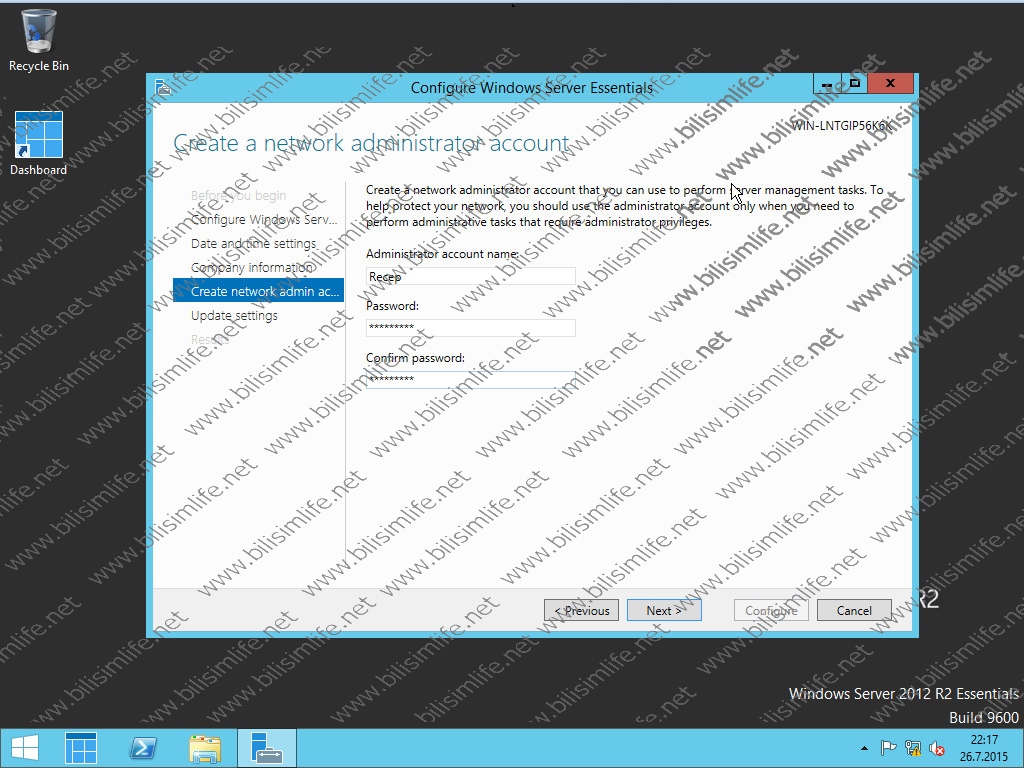
Task: Open File Explorer from the taskbar
Action: coord(204,748)
